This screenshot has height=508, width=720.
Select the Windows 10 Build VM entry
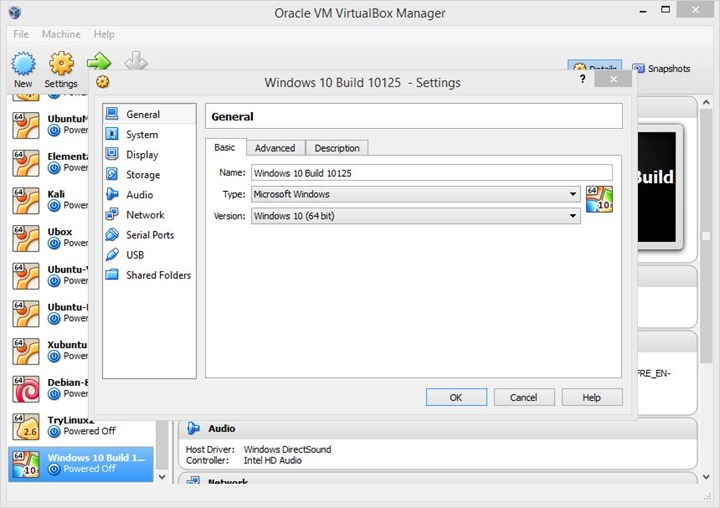[x=81, y=464]
